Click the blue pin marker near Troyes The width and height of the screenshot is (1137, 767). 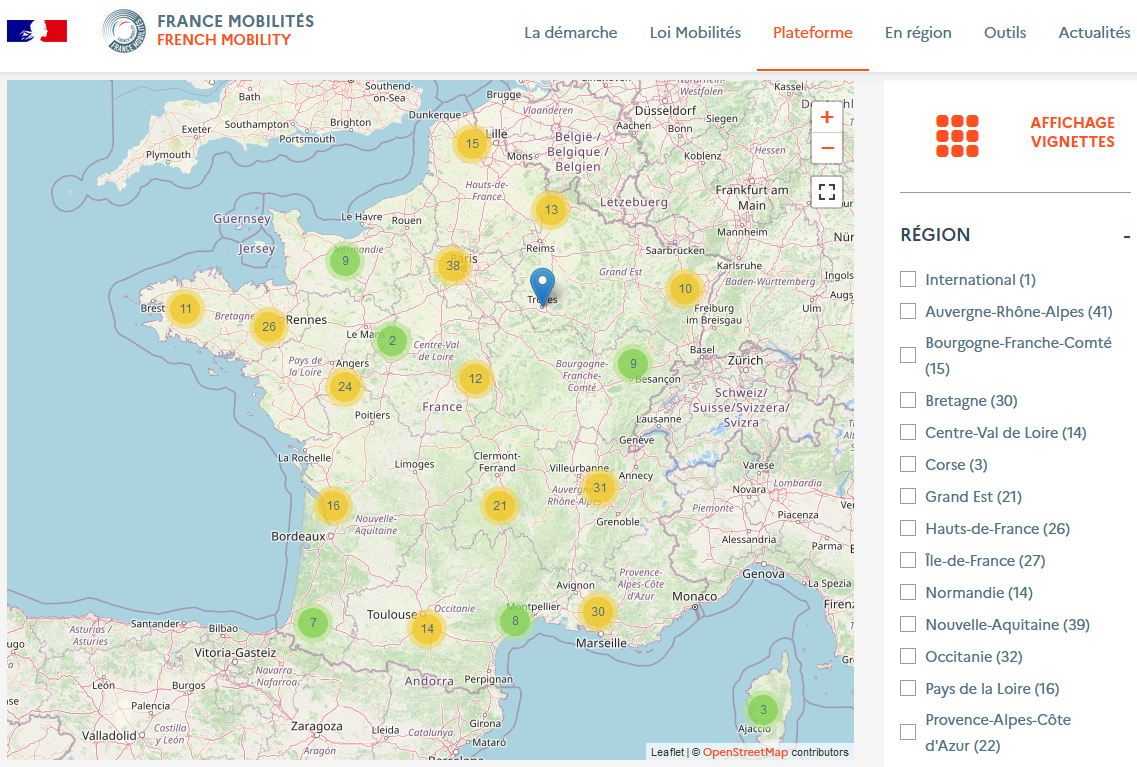(x=542, y=285)
